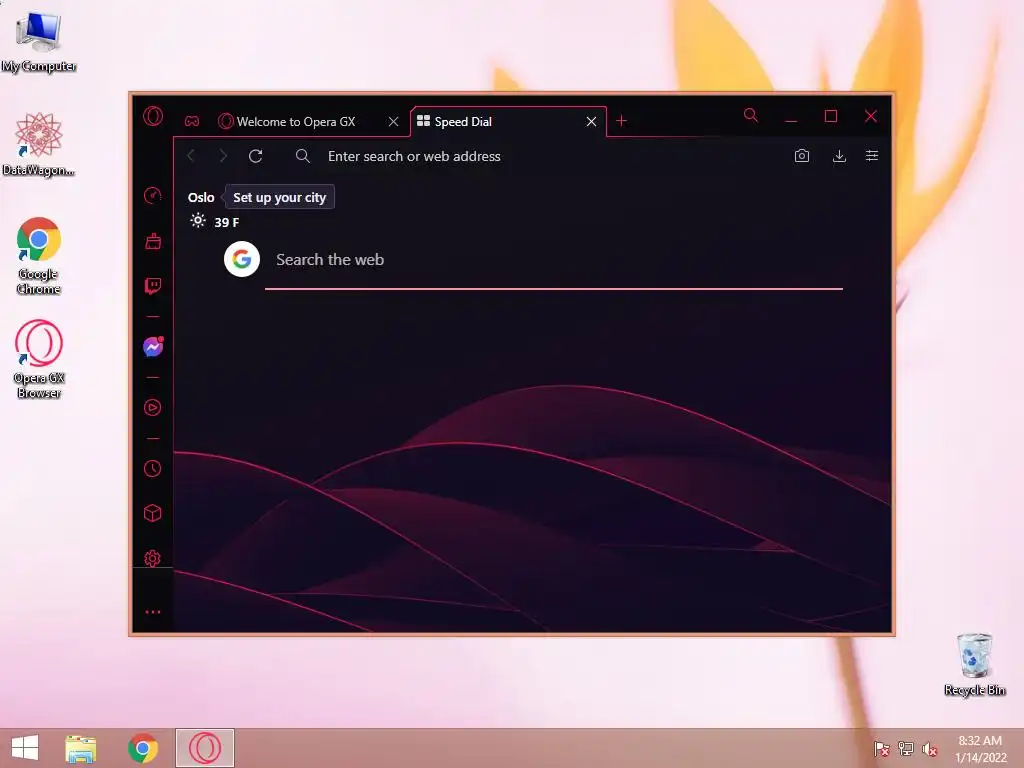The image size is (1024, 768).
Task: Open GX Cleaner in sidebar
Action: tap(153, 241)
